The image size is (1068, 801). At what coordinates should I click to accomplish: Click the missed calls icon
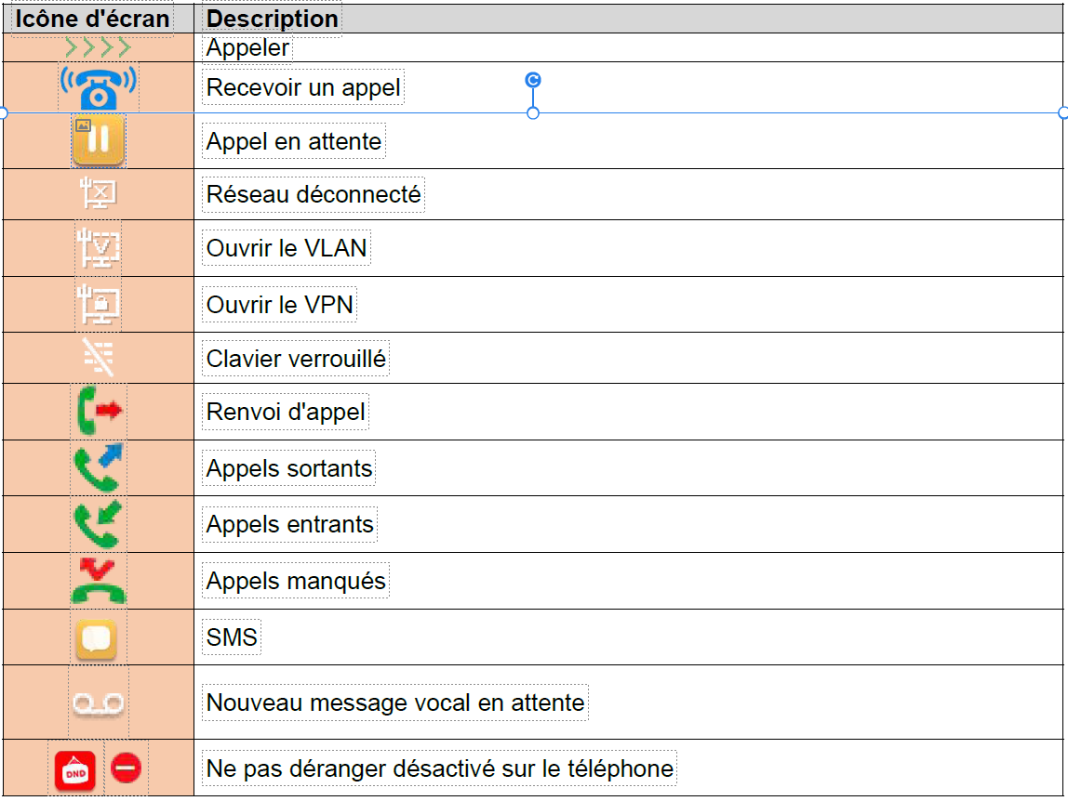pyautogui.click(x=98, y=580)
